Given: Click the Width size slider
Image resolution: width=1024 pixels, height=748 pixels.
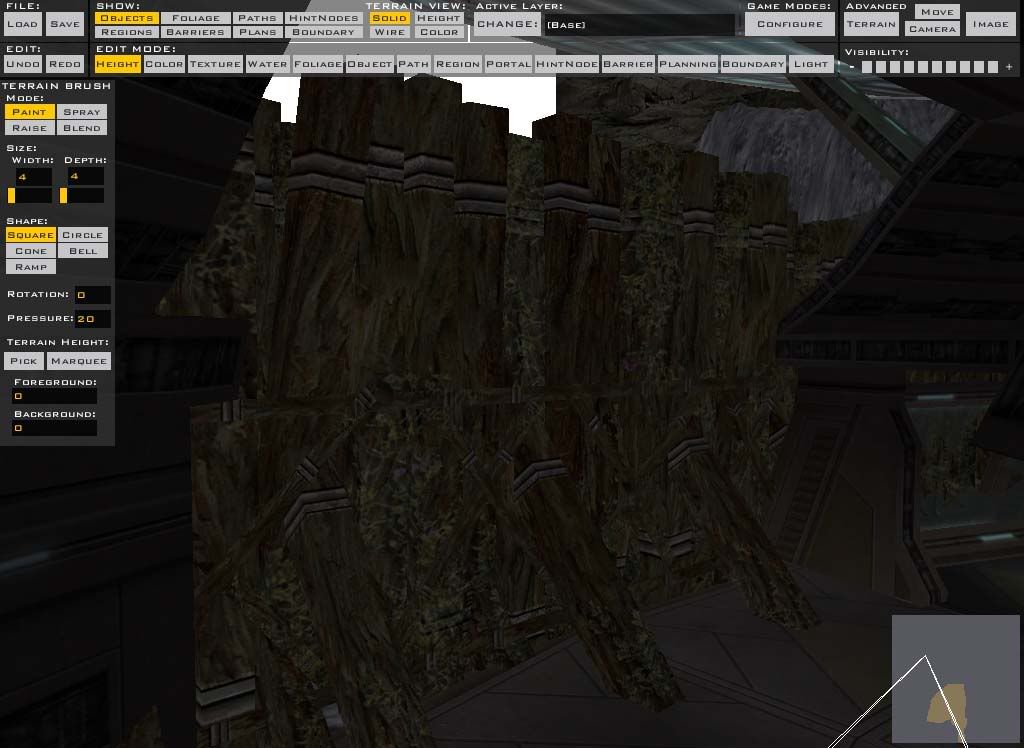Looking at the screenshot, I should (29, 195).
